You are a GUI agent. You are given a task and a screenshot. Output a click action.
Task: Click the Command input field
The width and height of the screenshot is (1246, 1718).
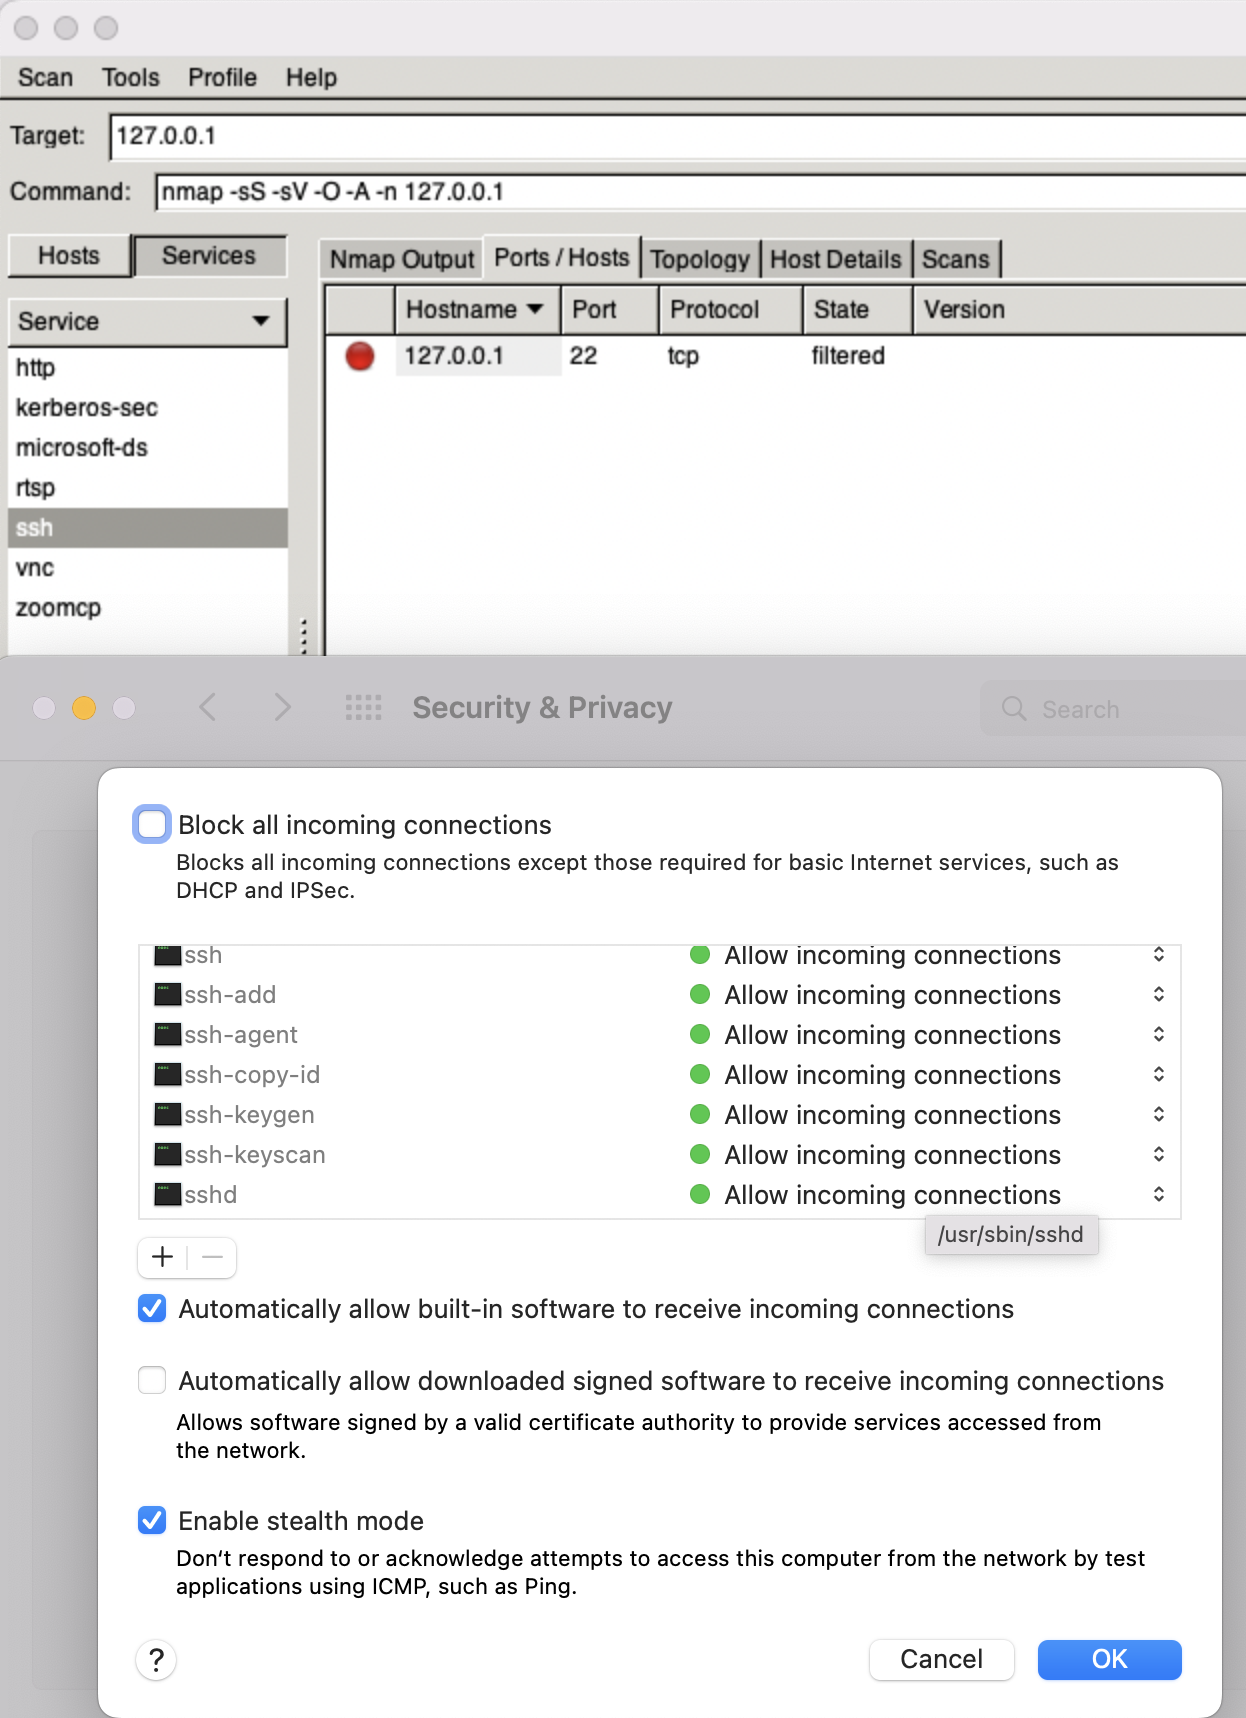[x=700, y=192]
